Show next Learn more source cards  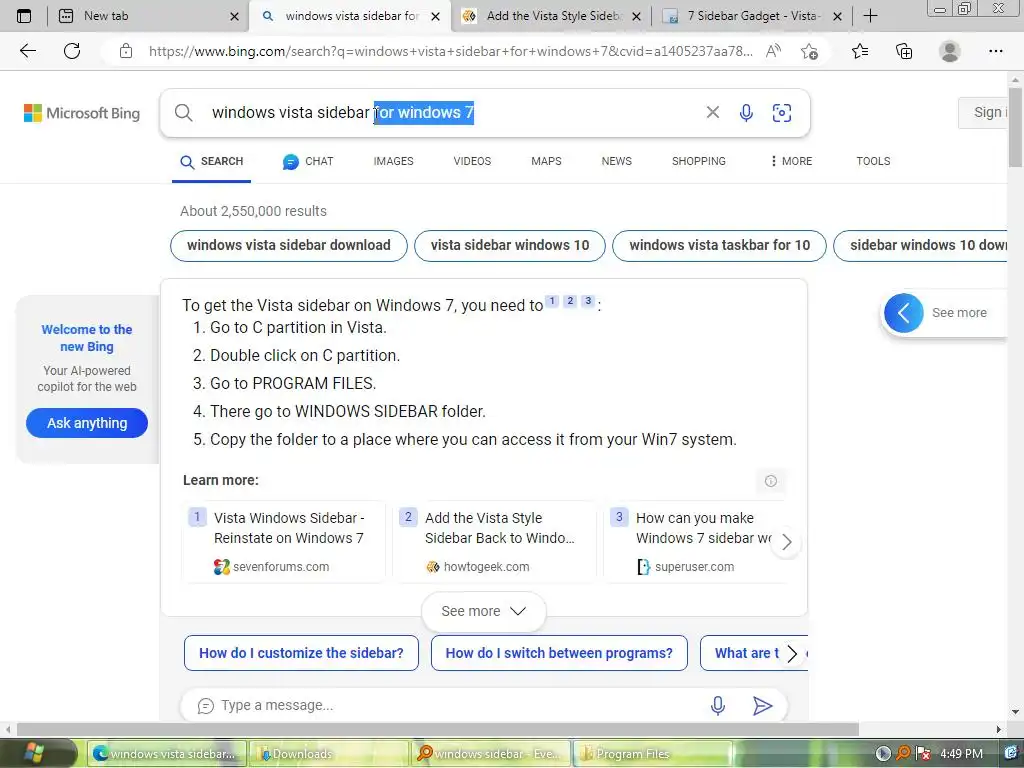786,541
